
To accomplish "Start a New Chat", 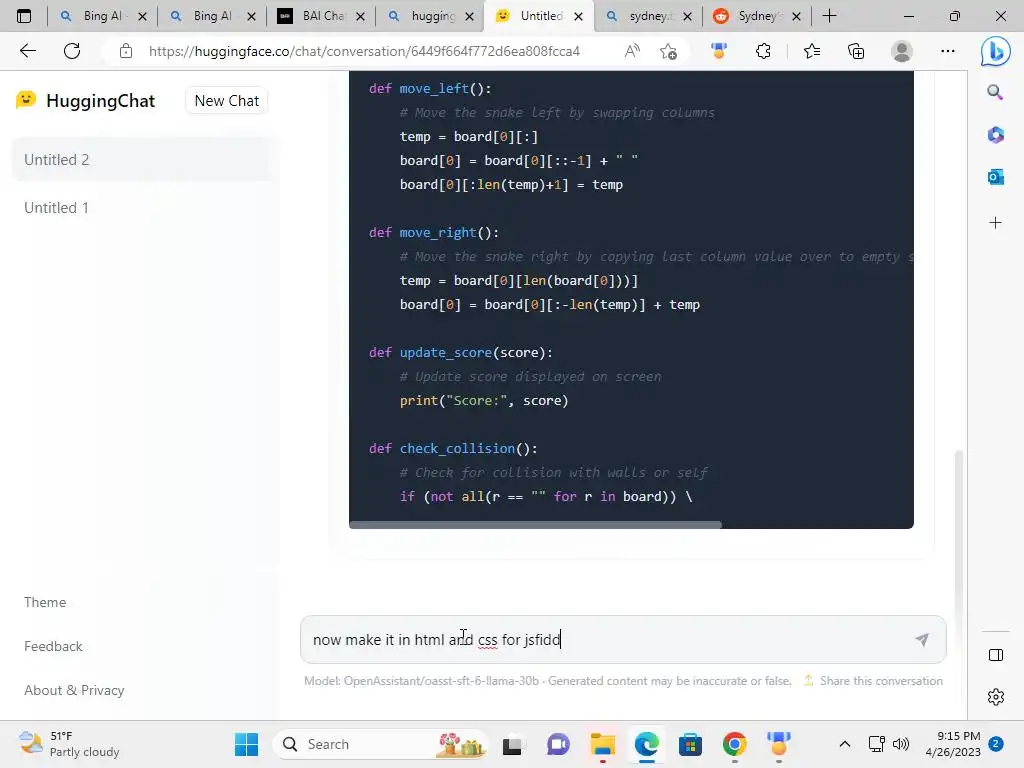I will point(227,101).
